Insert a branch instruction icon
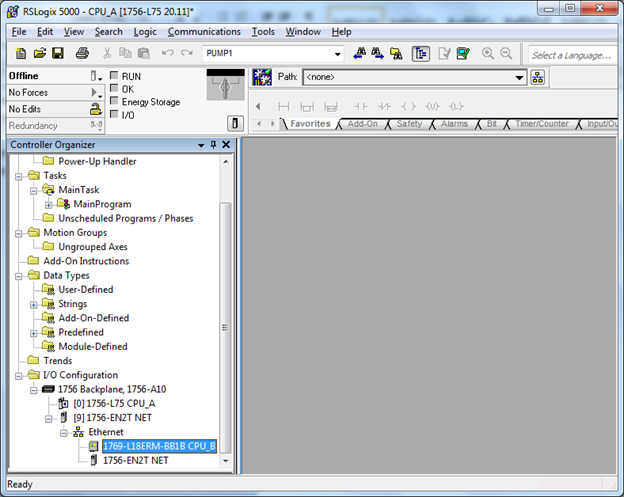 point(307,107)
